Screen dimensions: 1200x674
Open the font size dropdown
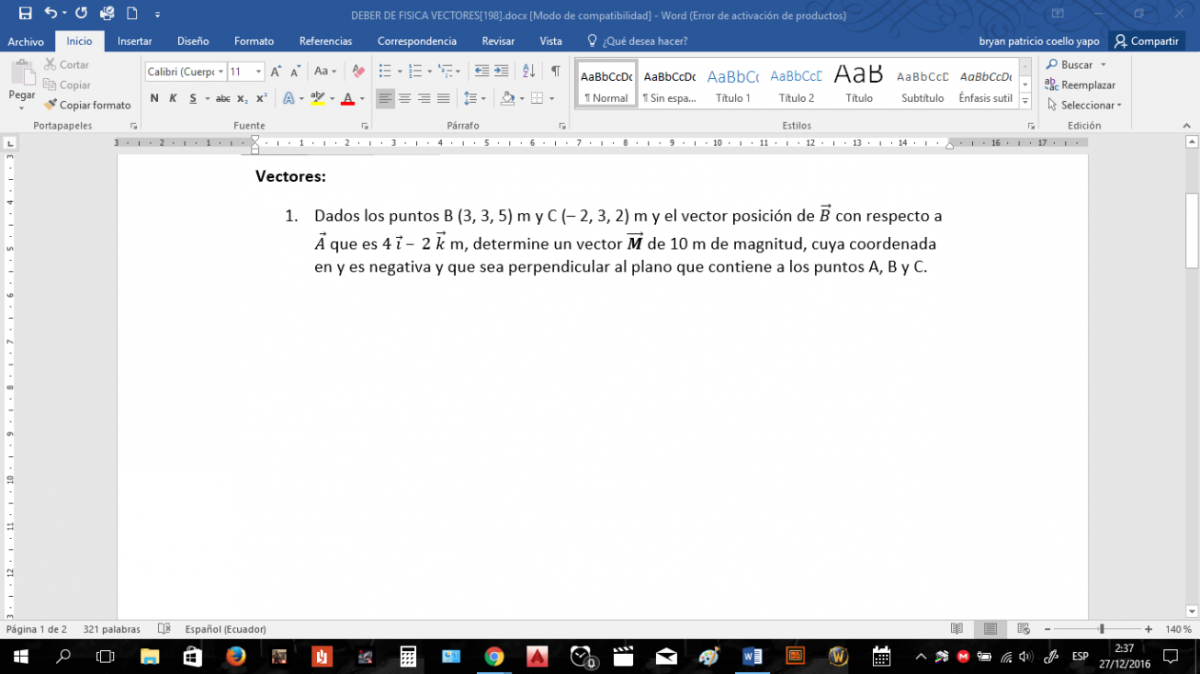click(259, 72)
